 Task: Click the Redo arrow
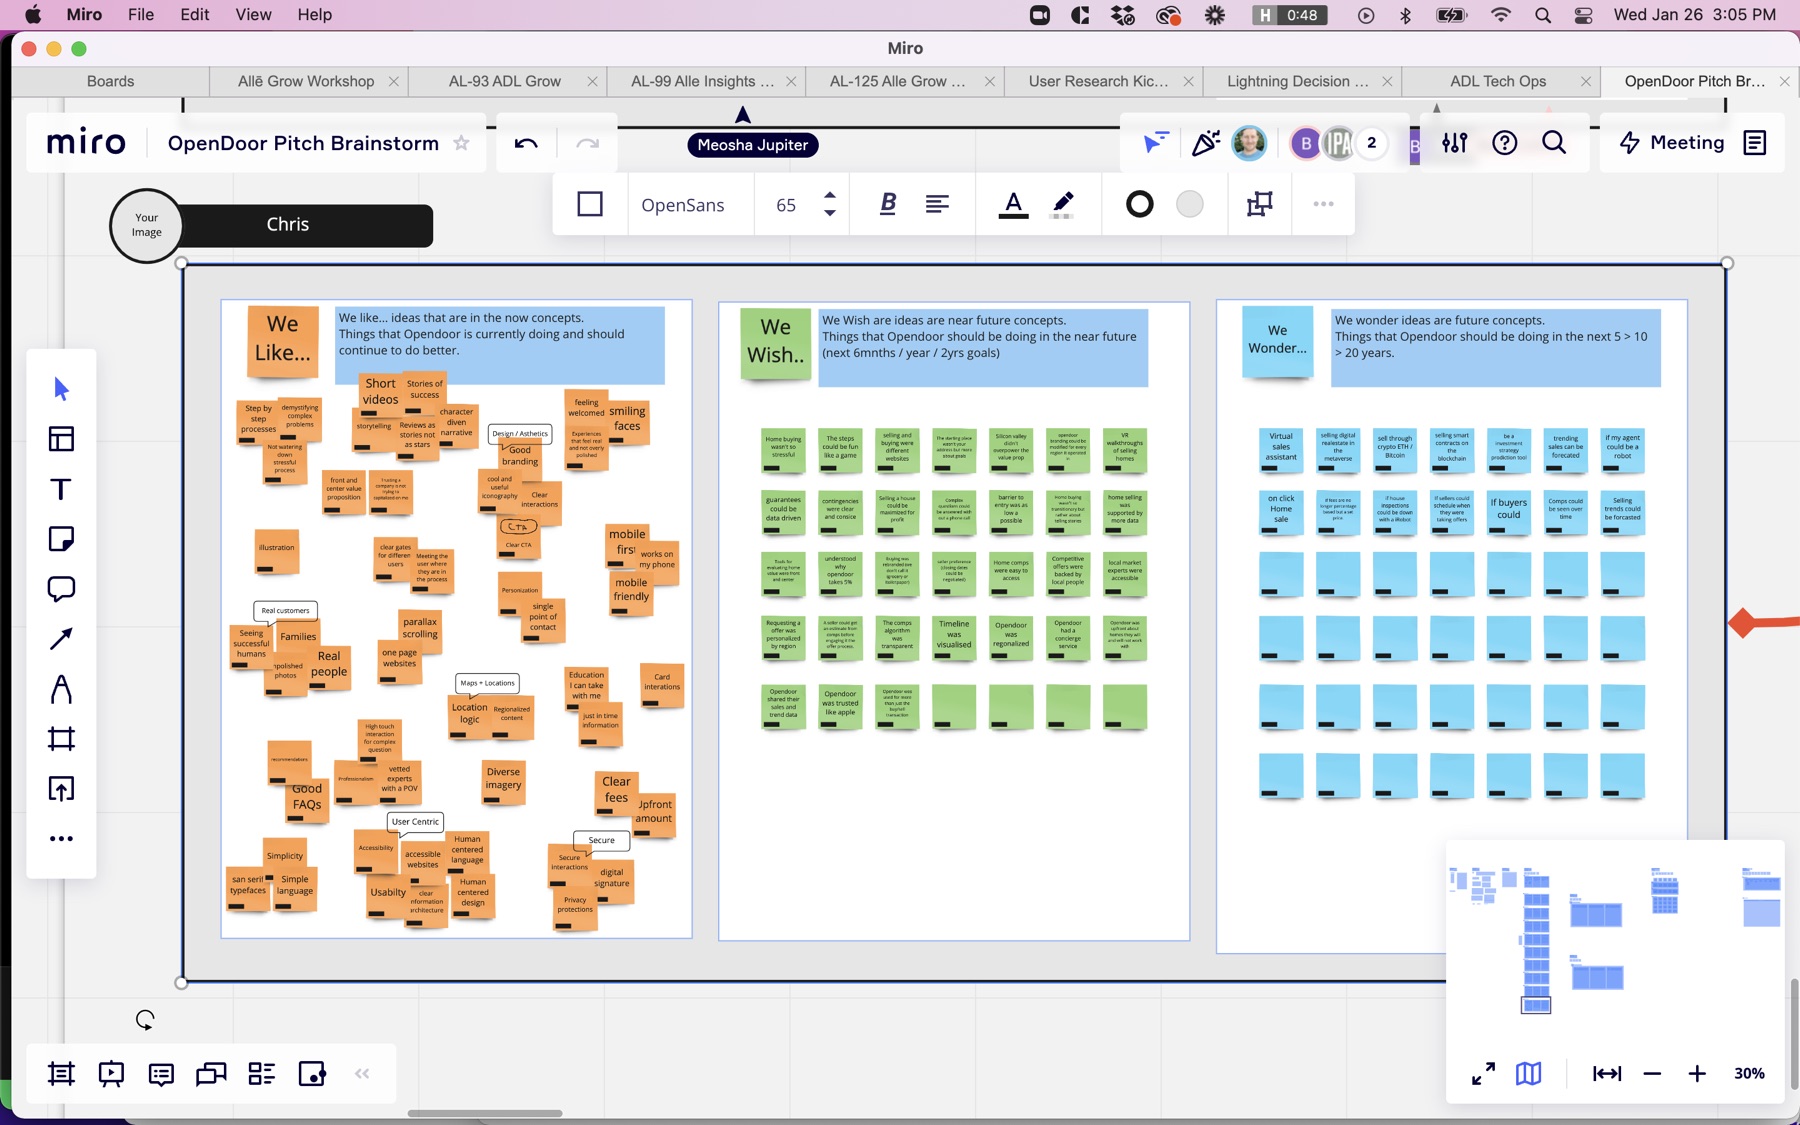coord(587,144)
